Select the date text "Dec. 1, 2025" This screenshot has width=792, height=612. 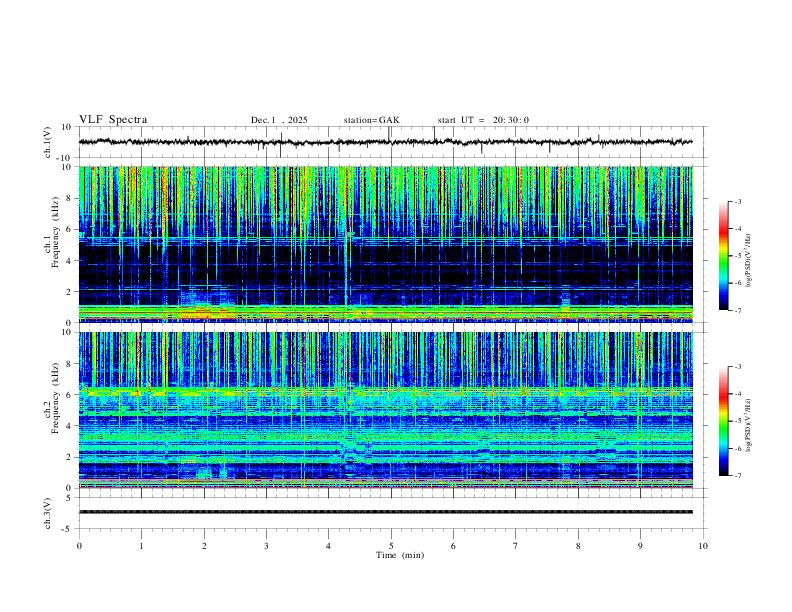pos(279,120)
